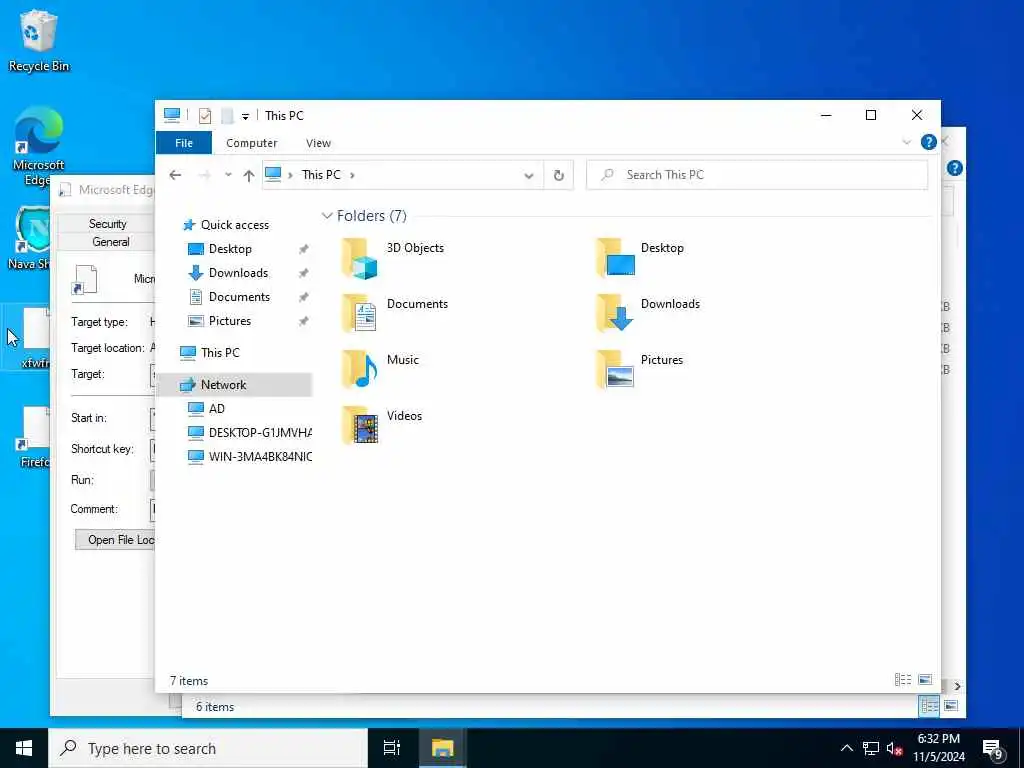Viewport: 1024px width, 768px height.
Task: Open Task View on taskbar
Action: 392,748
